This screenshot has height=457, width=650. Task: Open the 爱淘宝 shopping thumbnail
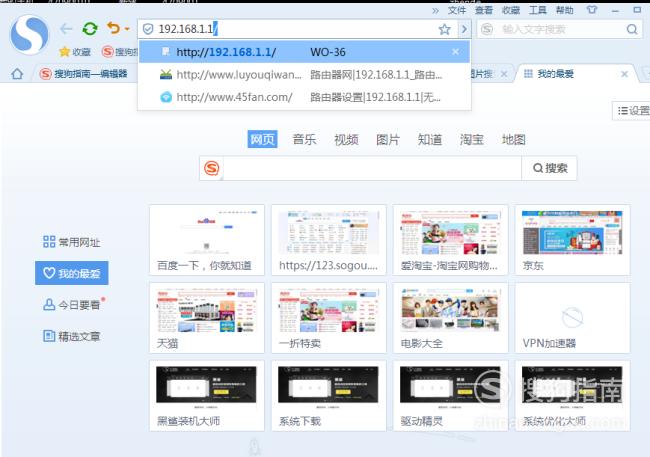[x=450, y=240]
